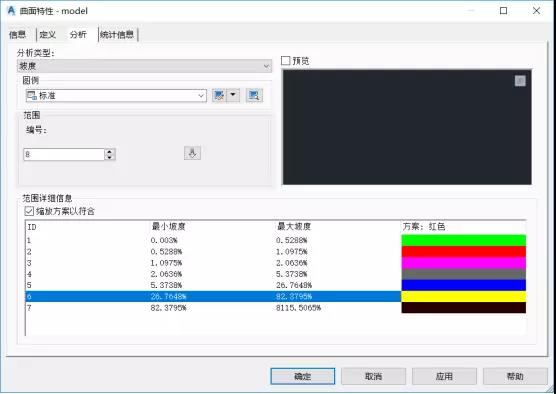Click the run analysis down-arrow icon button
The height and width of the screenshot is (394, 556).
192,153
